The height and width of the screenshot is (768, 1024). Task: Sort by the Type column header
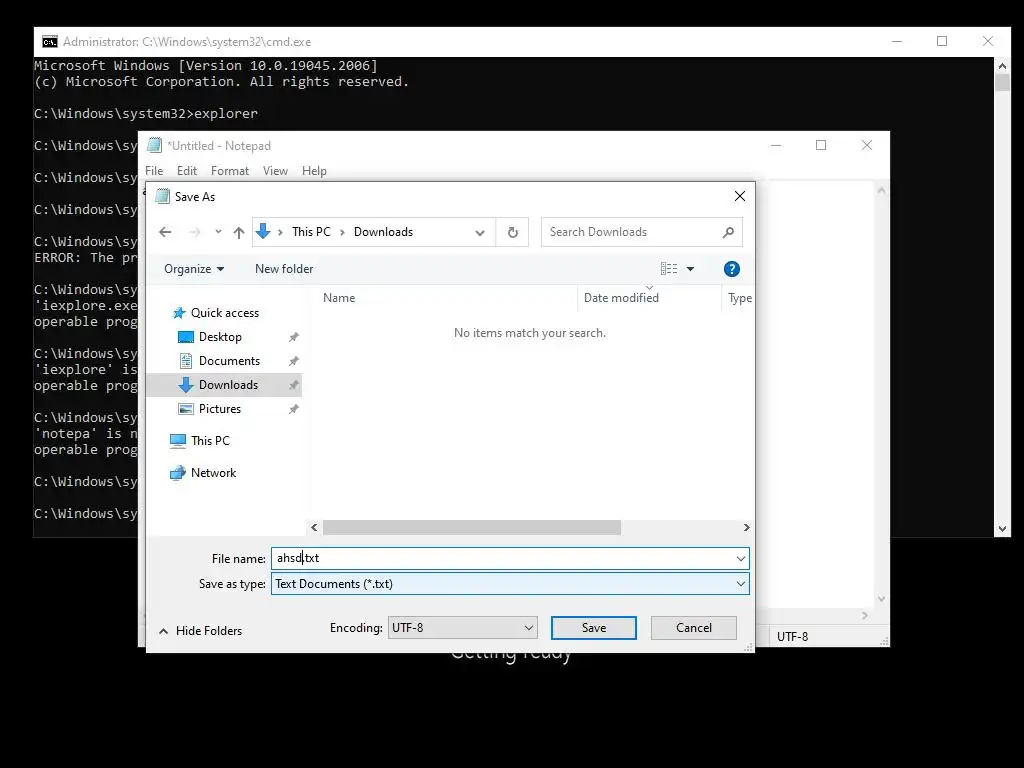739,298
